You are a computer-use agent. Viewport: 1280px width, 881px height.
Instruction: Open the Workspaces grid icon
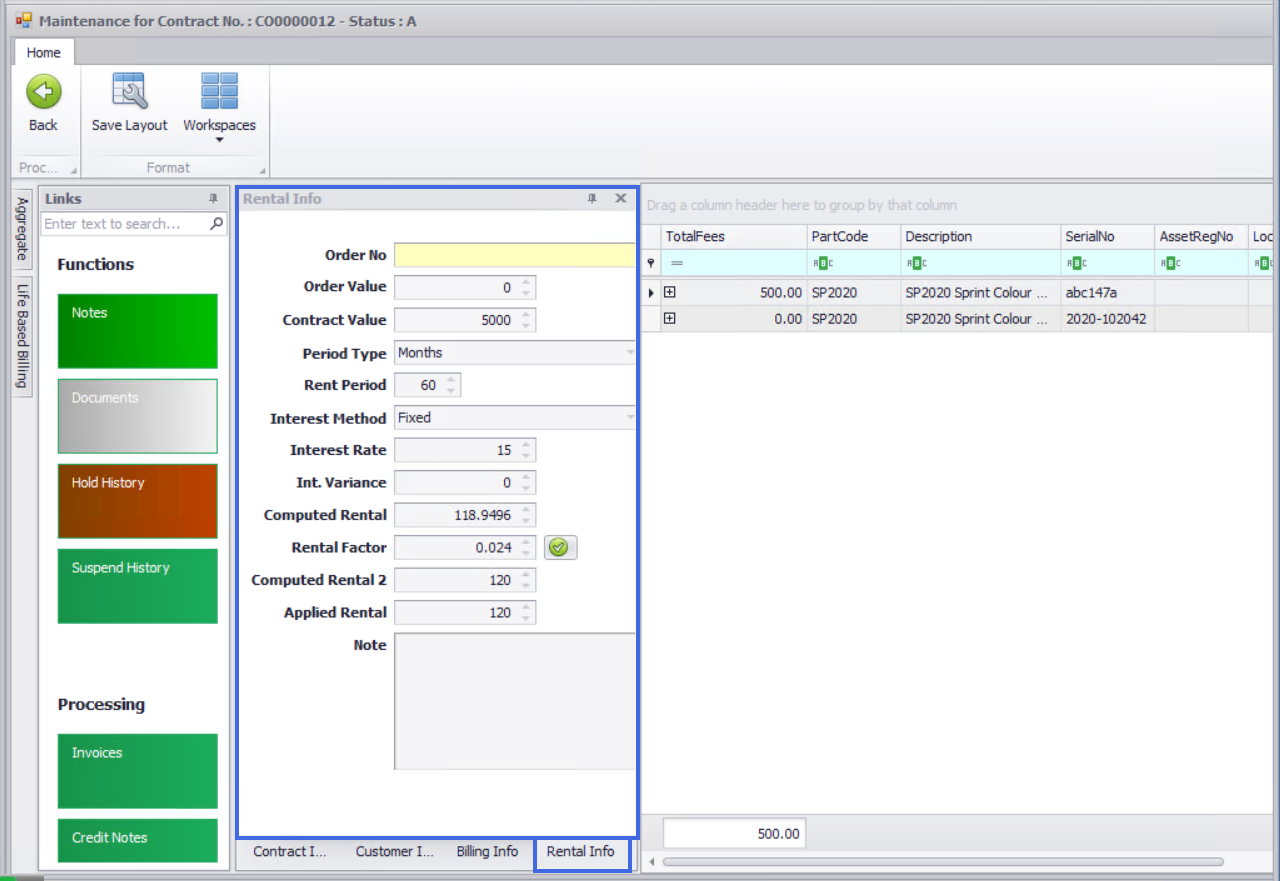[x=219, y=91]
